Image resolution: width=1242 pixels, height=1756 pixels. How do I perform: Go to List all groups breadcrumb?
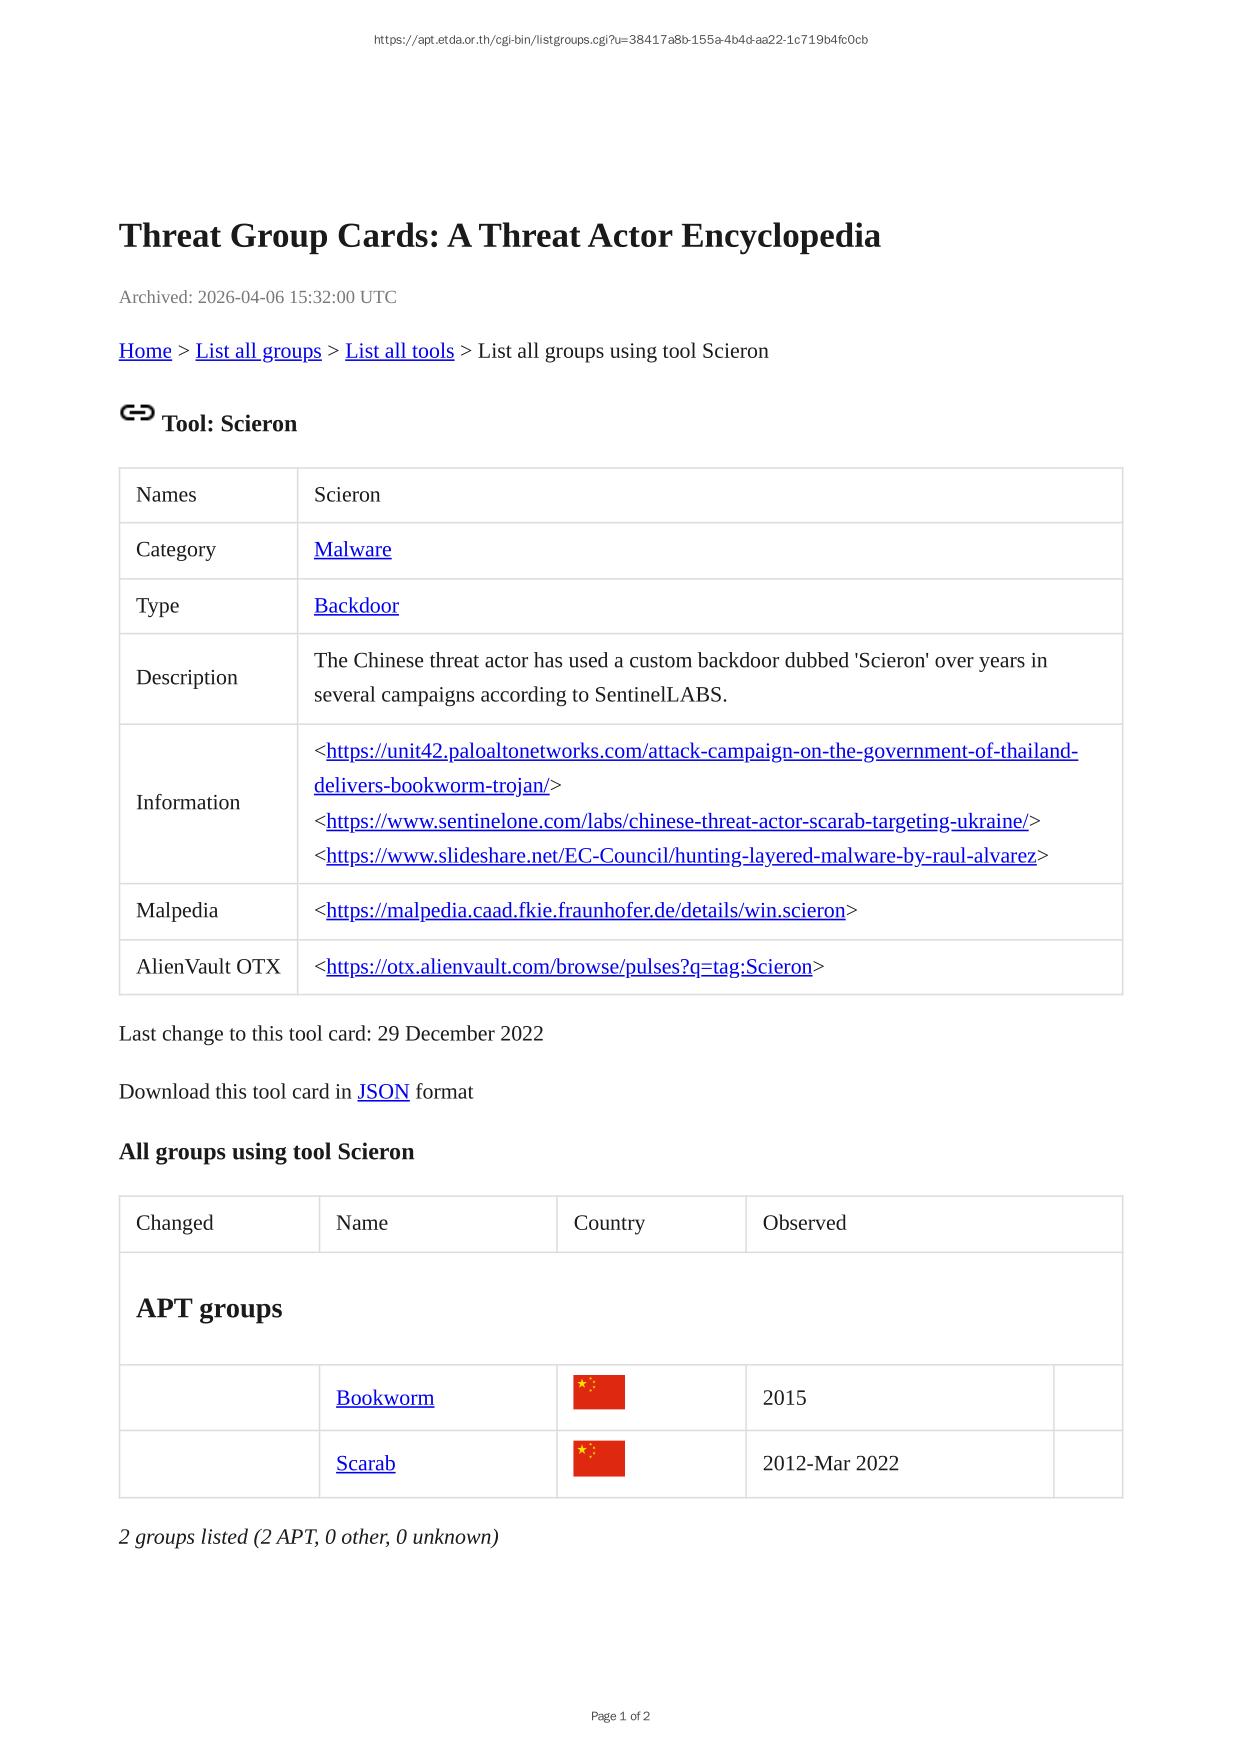click(258, 351)
